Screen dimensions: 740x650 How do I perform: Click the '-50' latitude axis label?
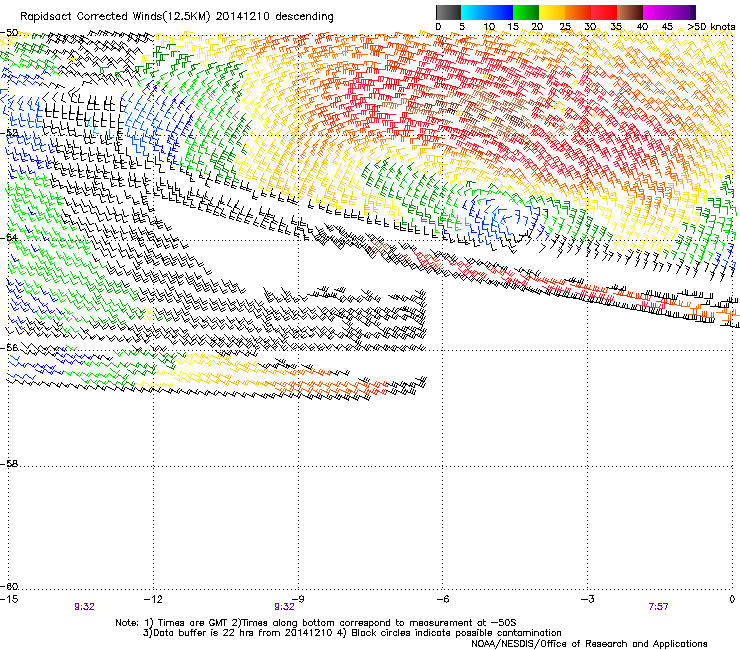point(9,33)
